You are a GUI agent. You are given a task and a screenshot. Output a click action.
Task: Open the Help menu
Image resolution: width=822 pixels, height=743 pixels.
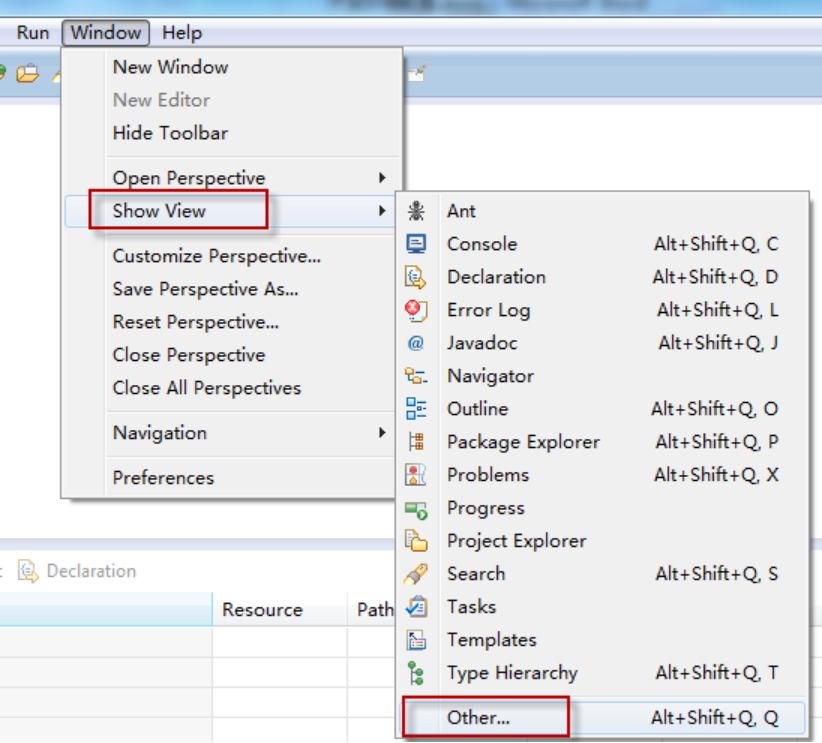[x=182, y=33]
